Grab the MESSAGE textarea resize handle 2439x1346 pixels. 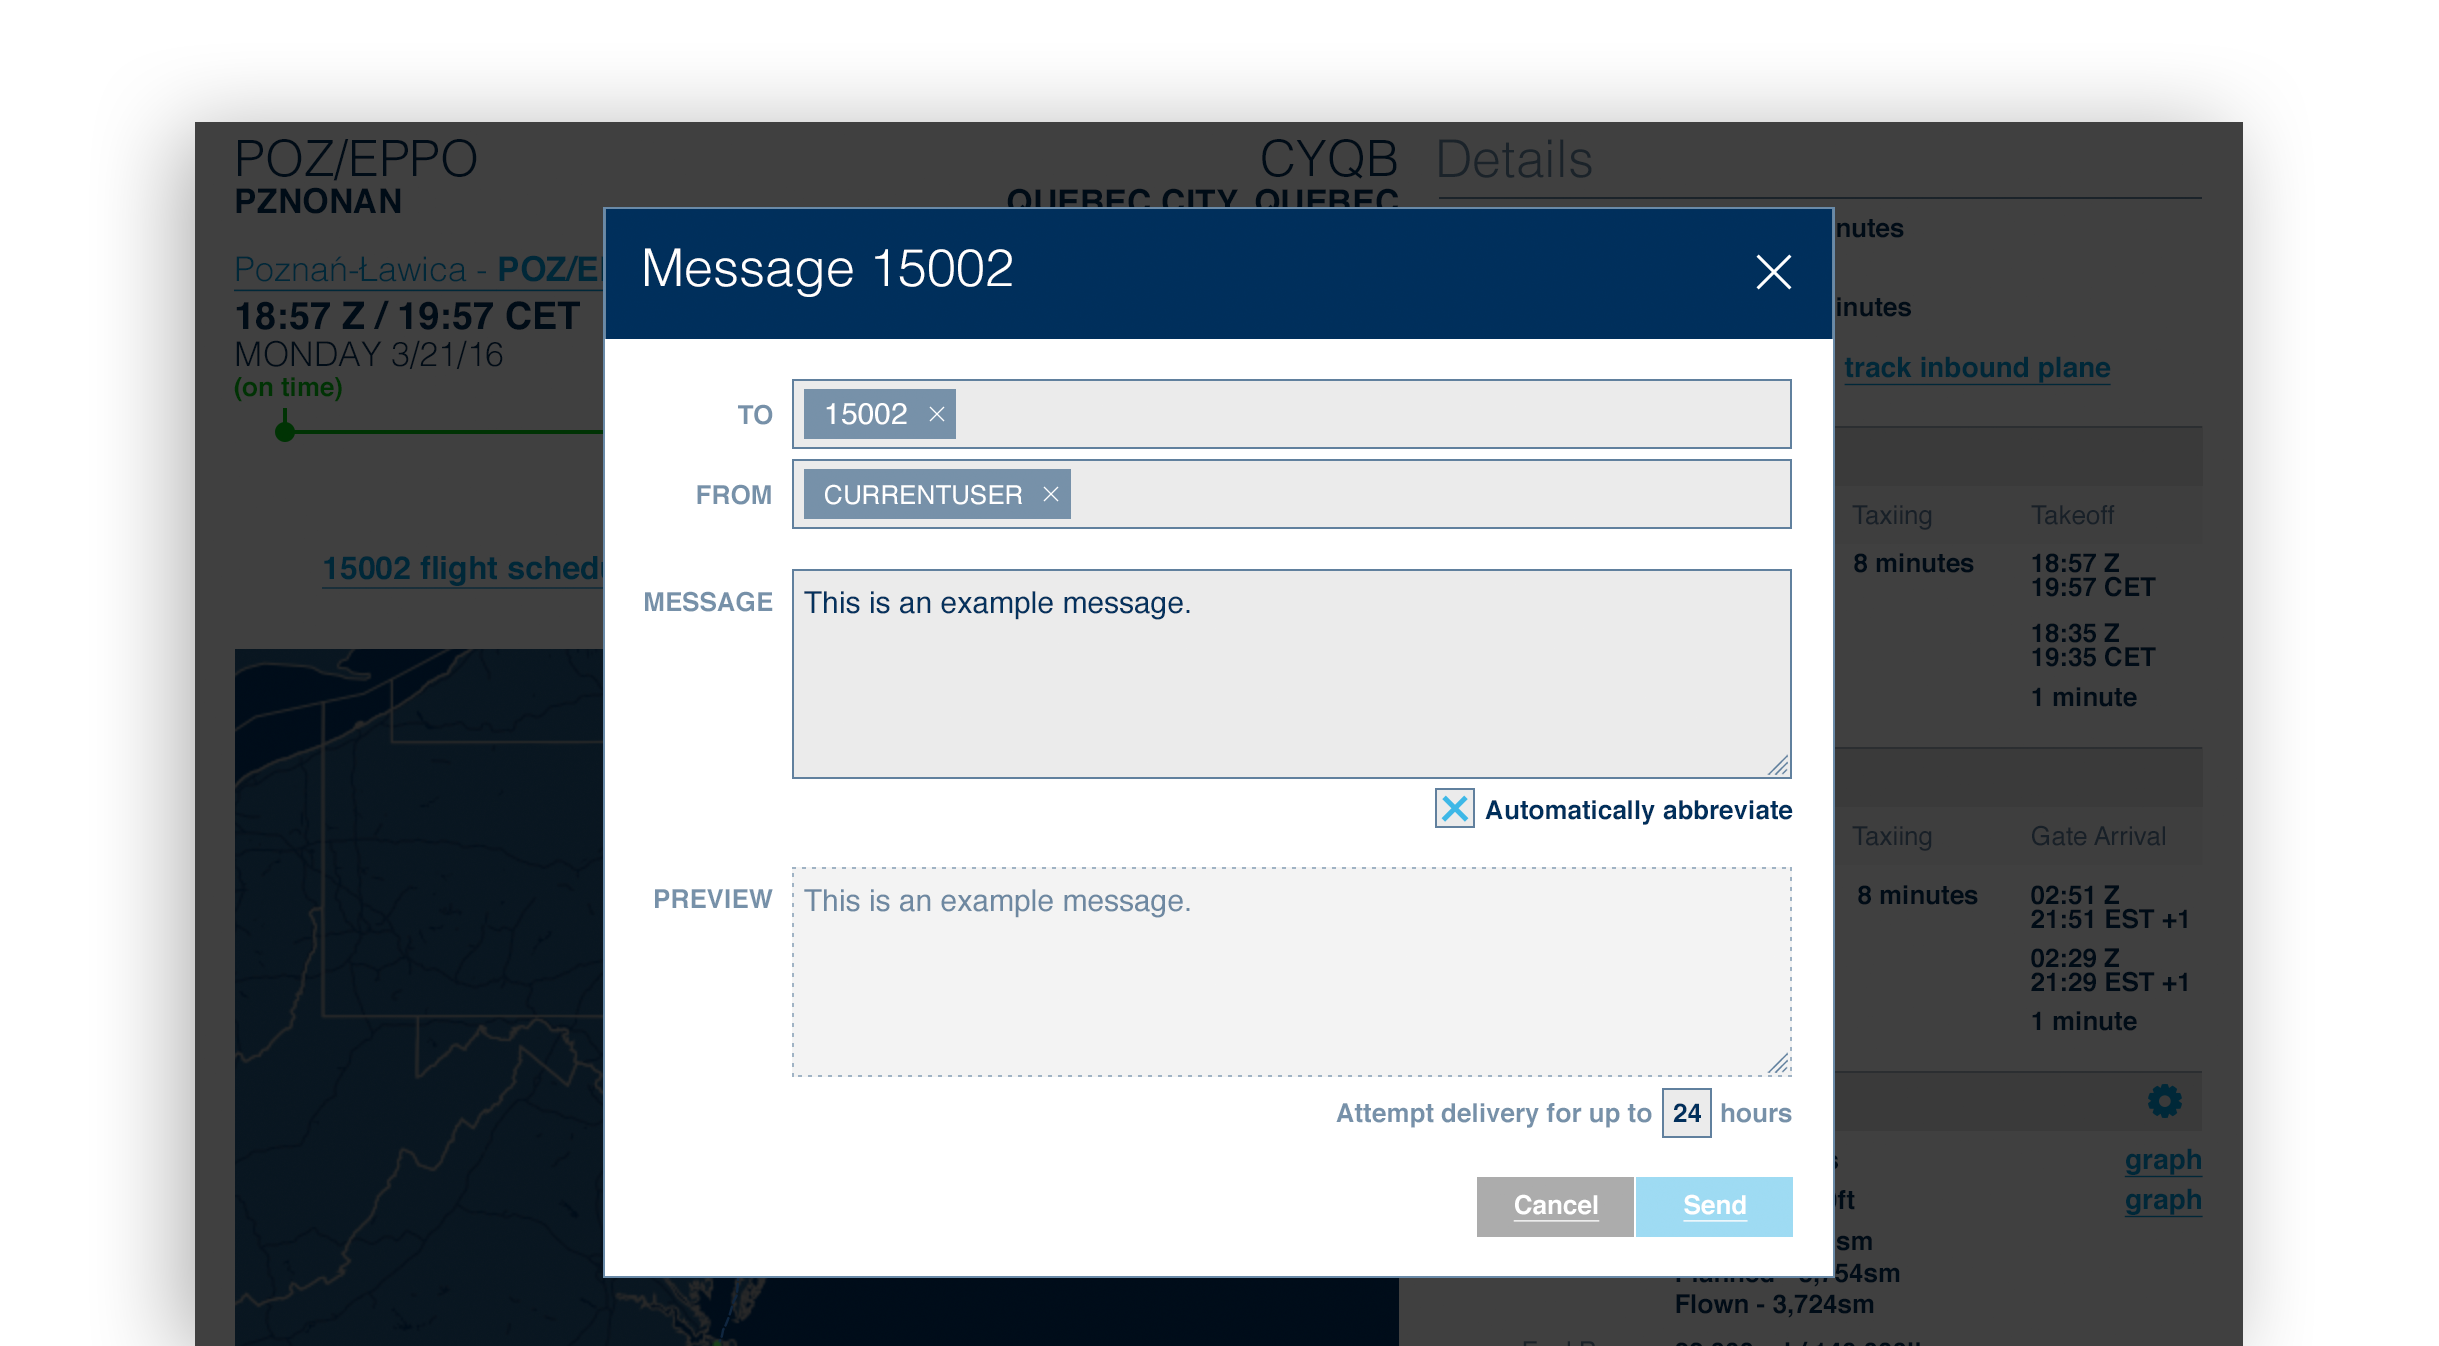click(1778, 765)
